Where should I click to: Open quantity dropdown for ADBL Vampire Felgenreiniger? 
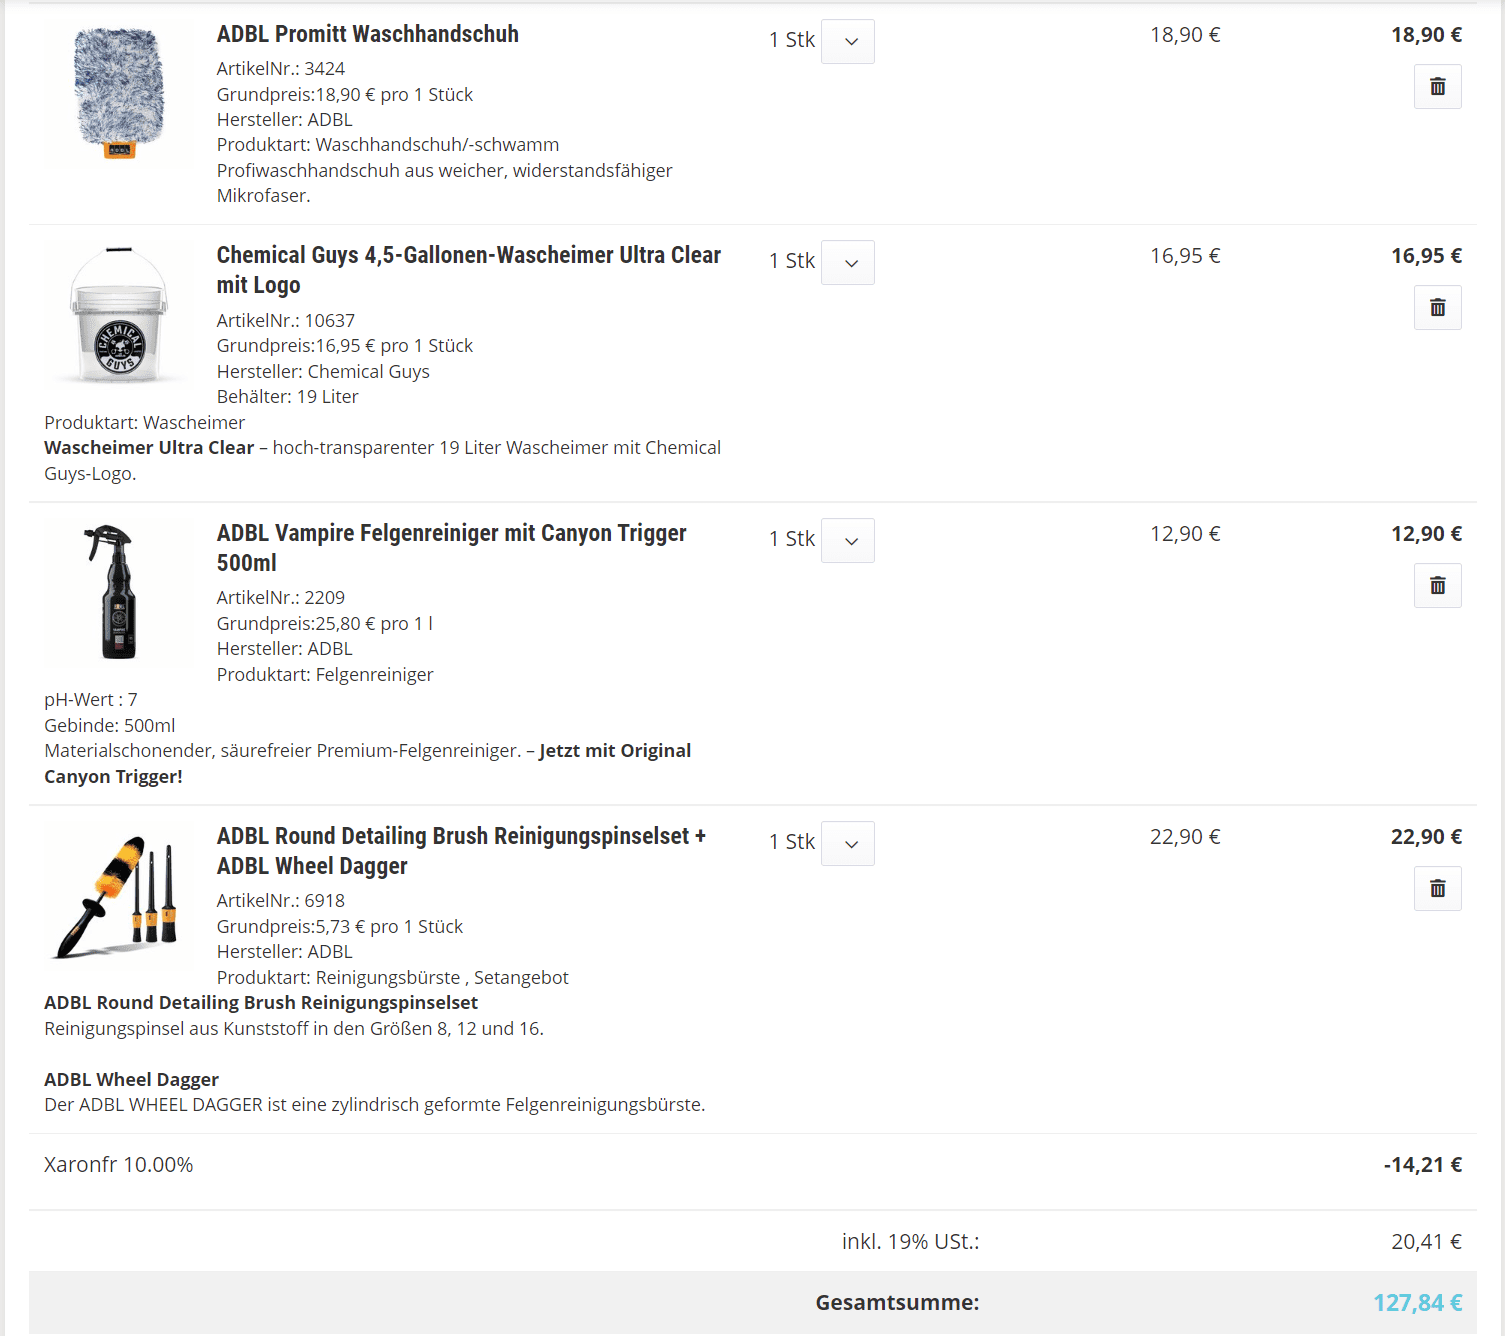[x=848, y=541]
